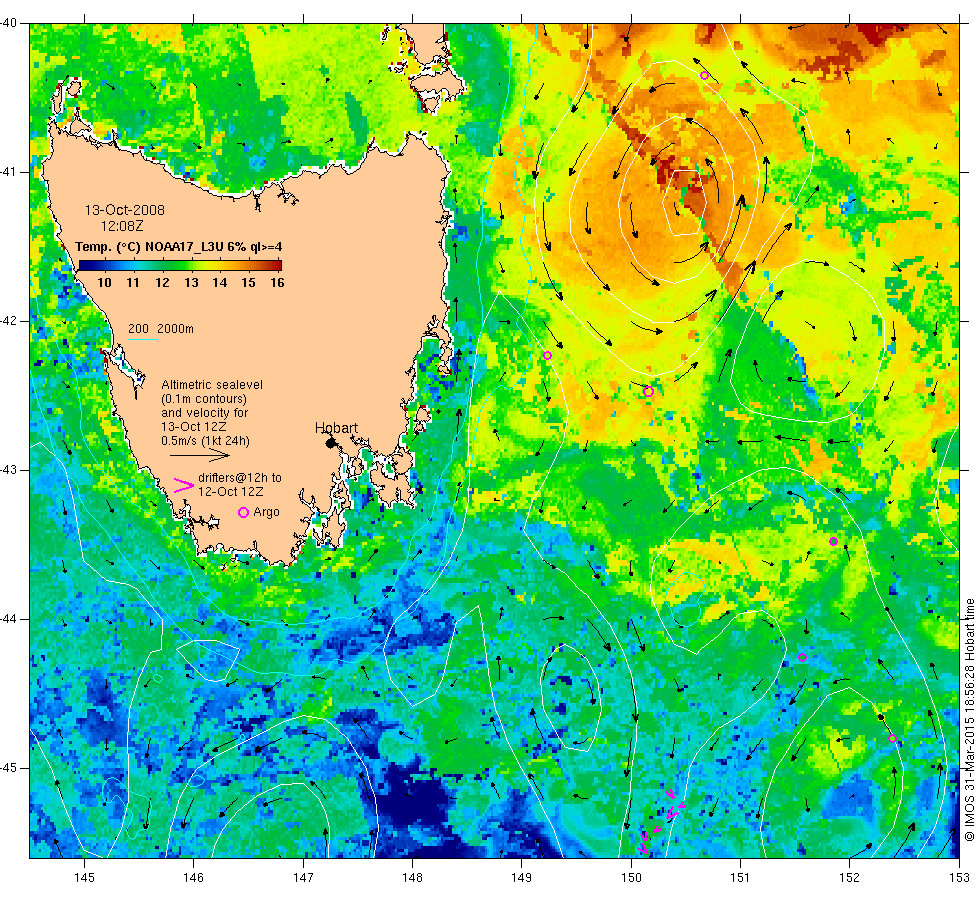This screenshot has height=900, width=980.
Task: Click longitude axis label 152
Action: click(x=849, y=878)
